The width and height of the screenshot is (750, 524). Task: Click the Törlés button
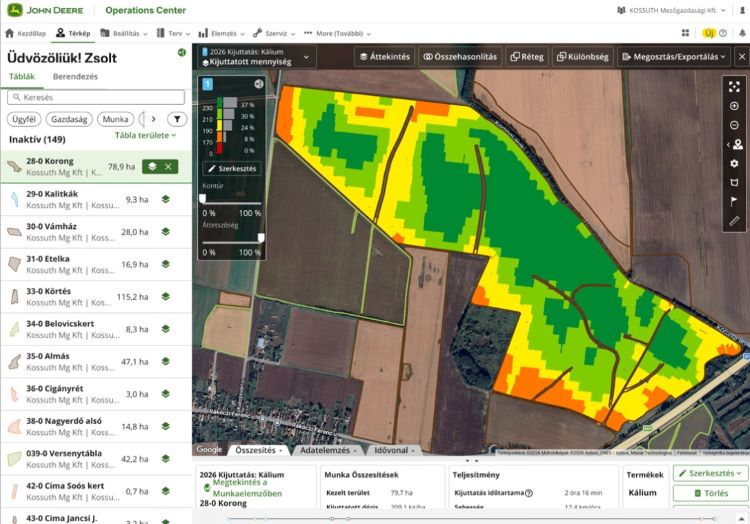tap(709, 493)
